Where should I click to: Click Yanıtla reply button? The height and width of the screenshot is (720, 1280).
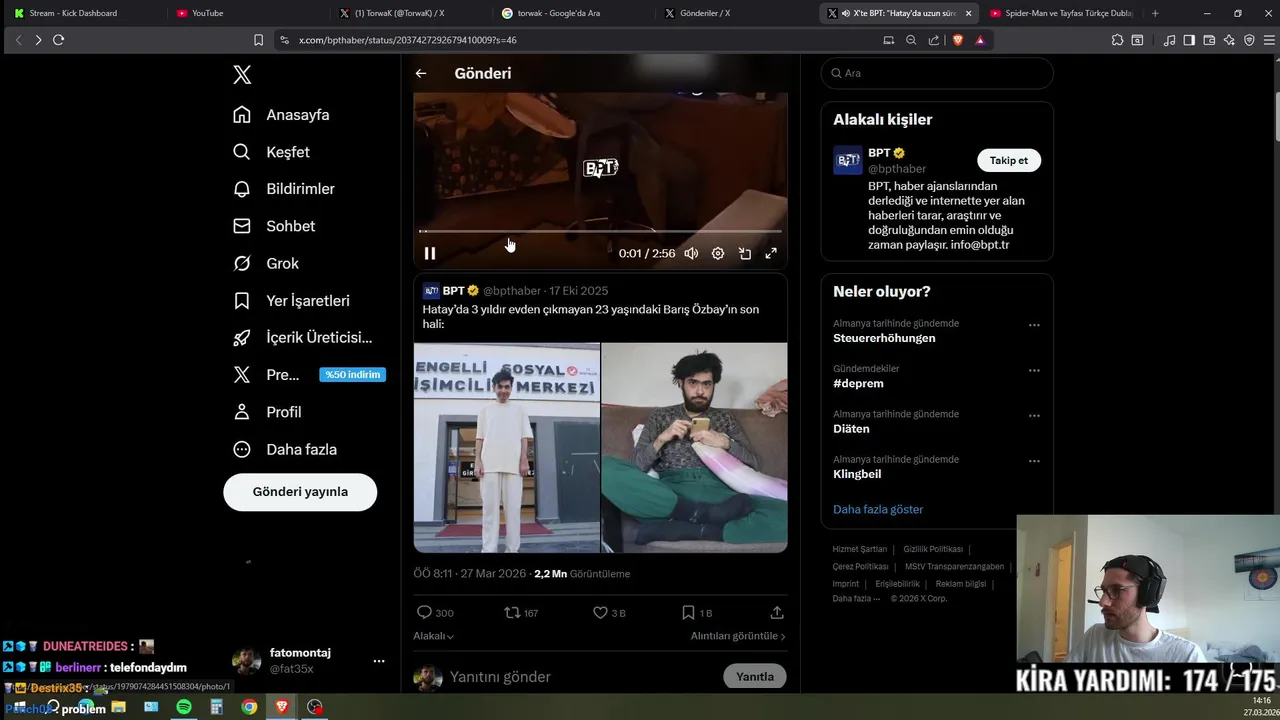pyautogui.click(x=755, y=677)
